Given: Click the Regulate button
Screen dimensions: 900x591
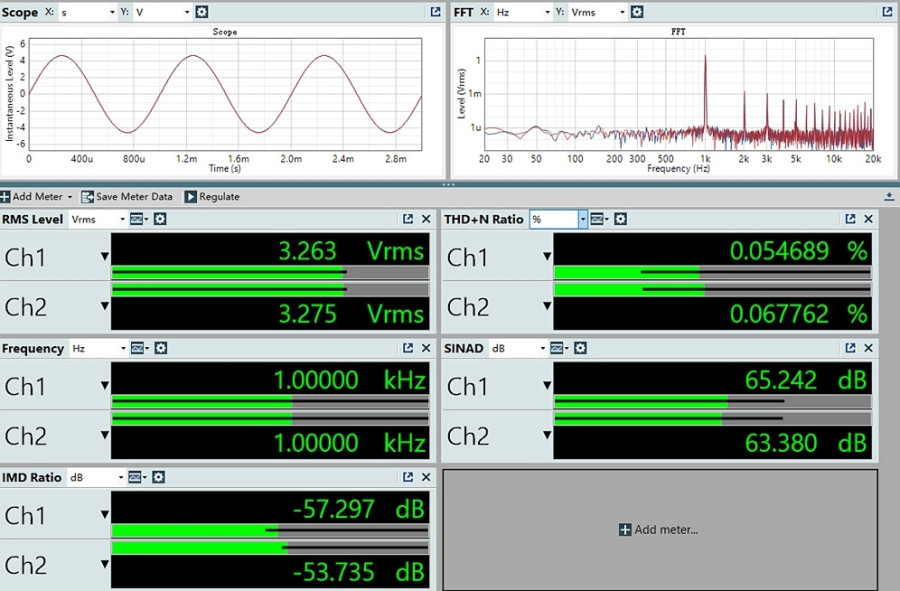Looking at the screenshot, I should tap(212, 197).
